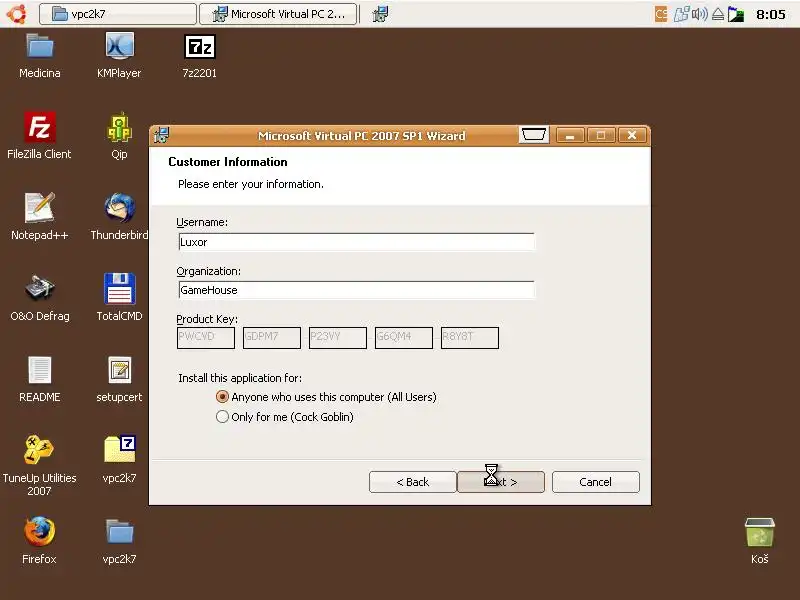The width and height of the screenshot is (800, 600).
Task: Launch the KMPlayer desktop icon
Action: [x=119, y=46]
